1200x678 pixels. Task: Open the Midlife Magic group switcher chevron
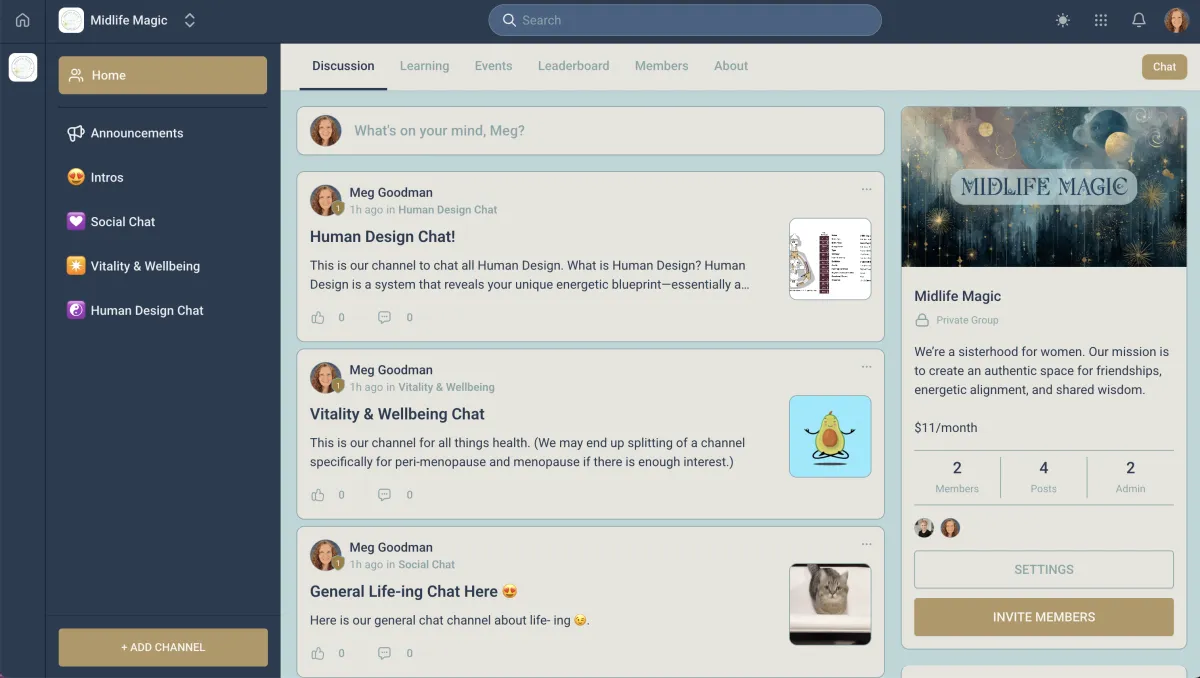point(190,20)
